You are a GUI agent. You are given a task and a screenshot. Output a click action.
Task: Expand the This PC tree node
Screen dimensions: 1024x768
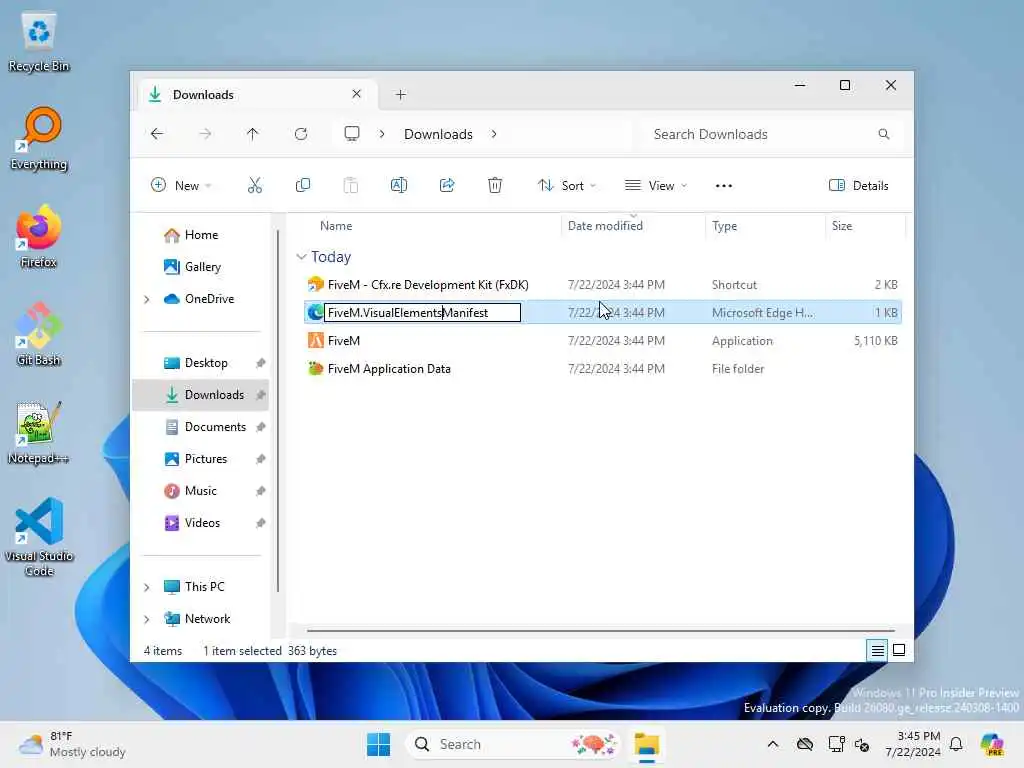coord(147,587)
